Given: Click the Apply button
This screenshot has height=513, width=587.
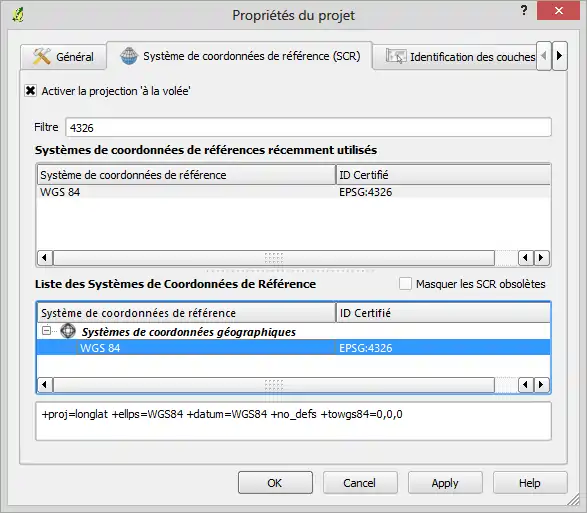Looking at the screenshot, I should 445,483.
